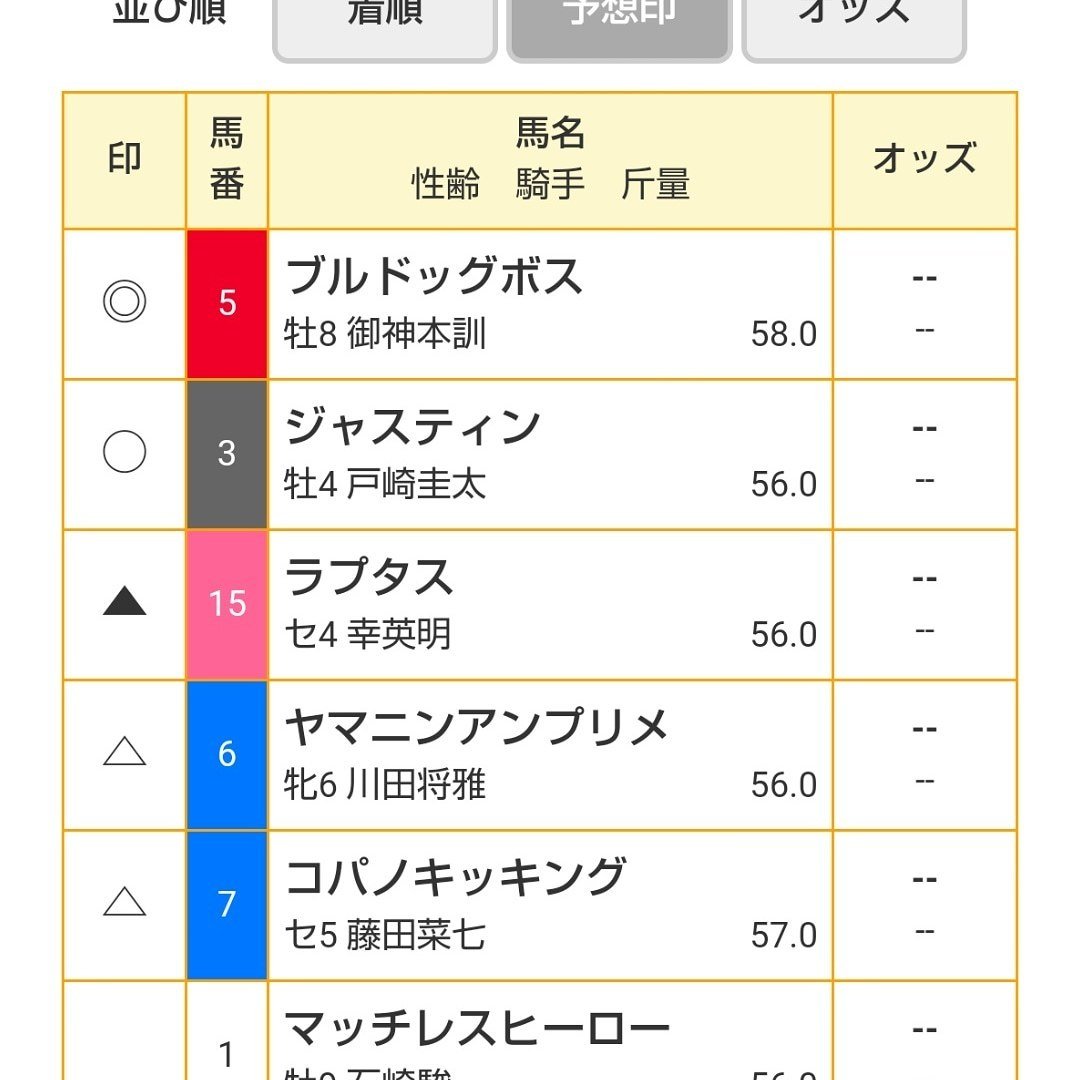Click the pink number 15 badge

pyautogui.click(x=227, y=604)
